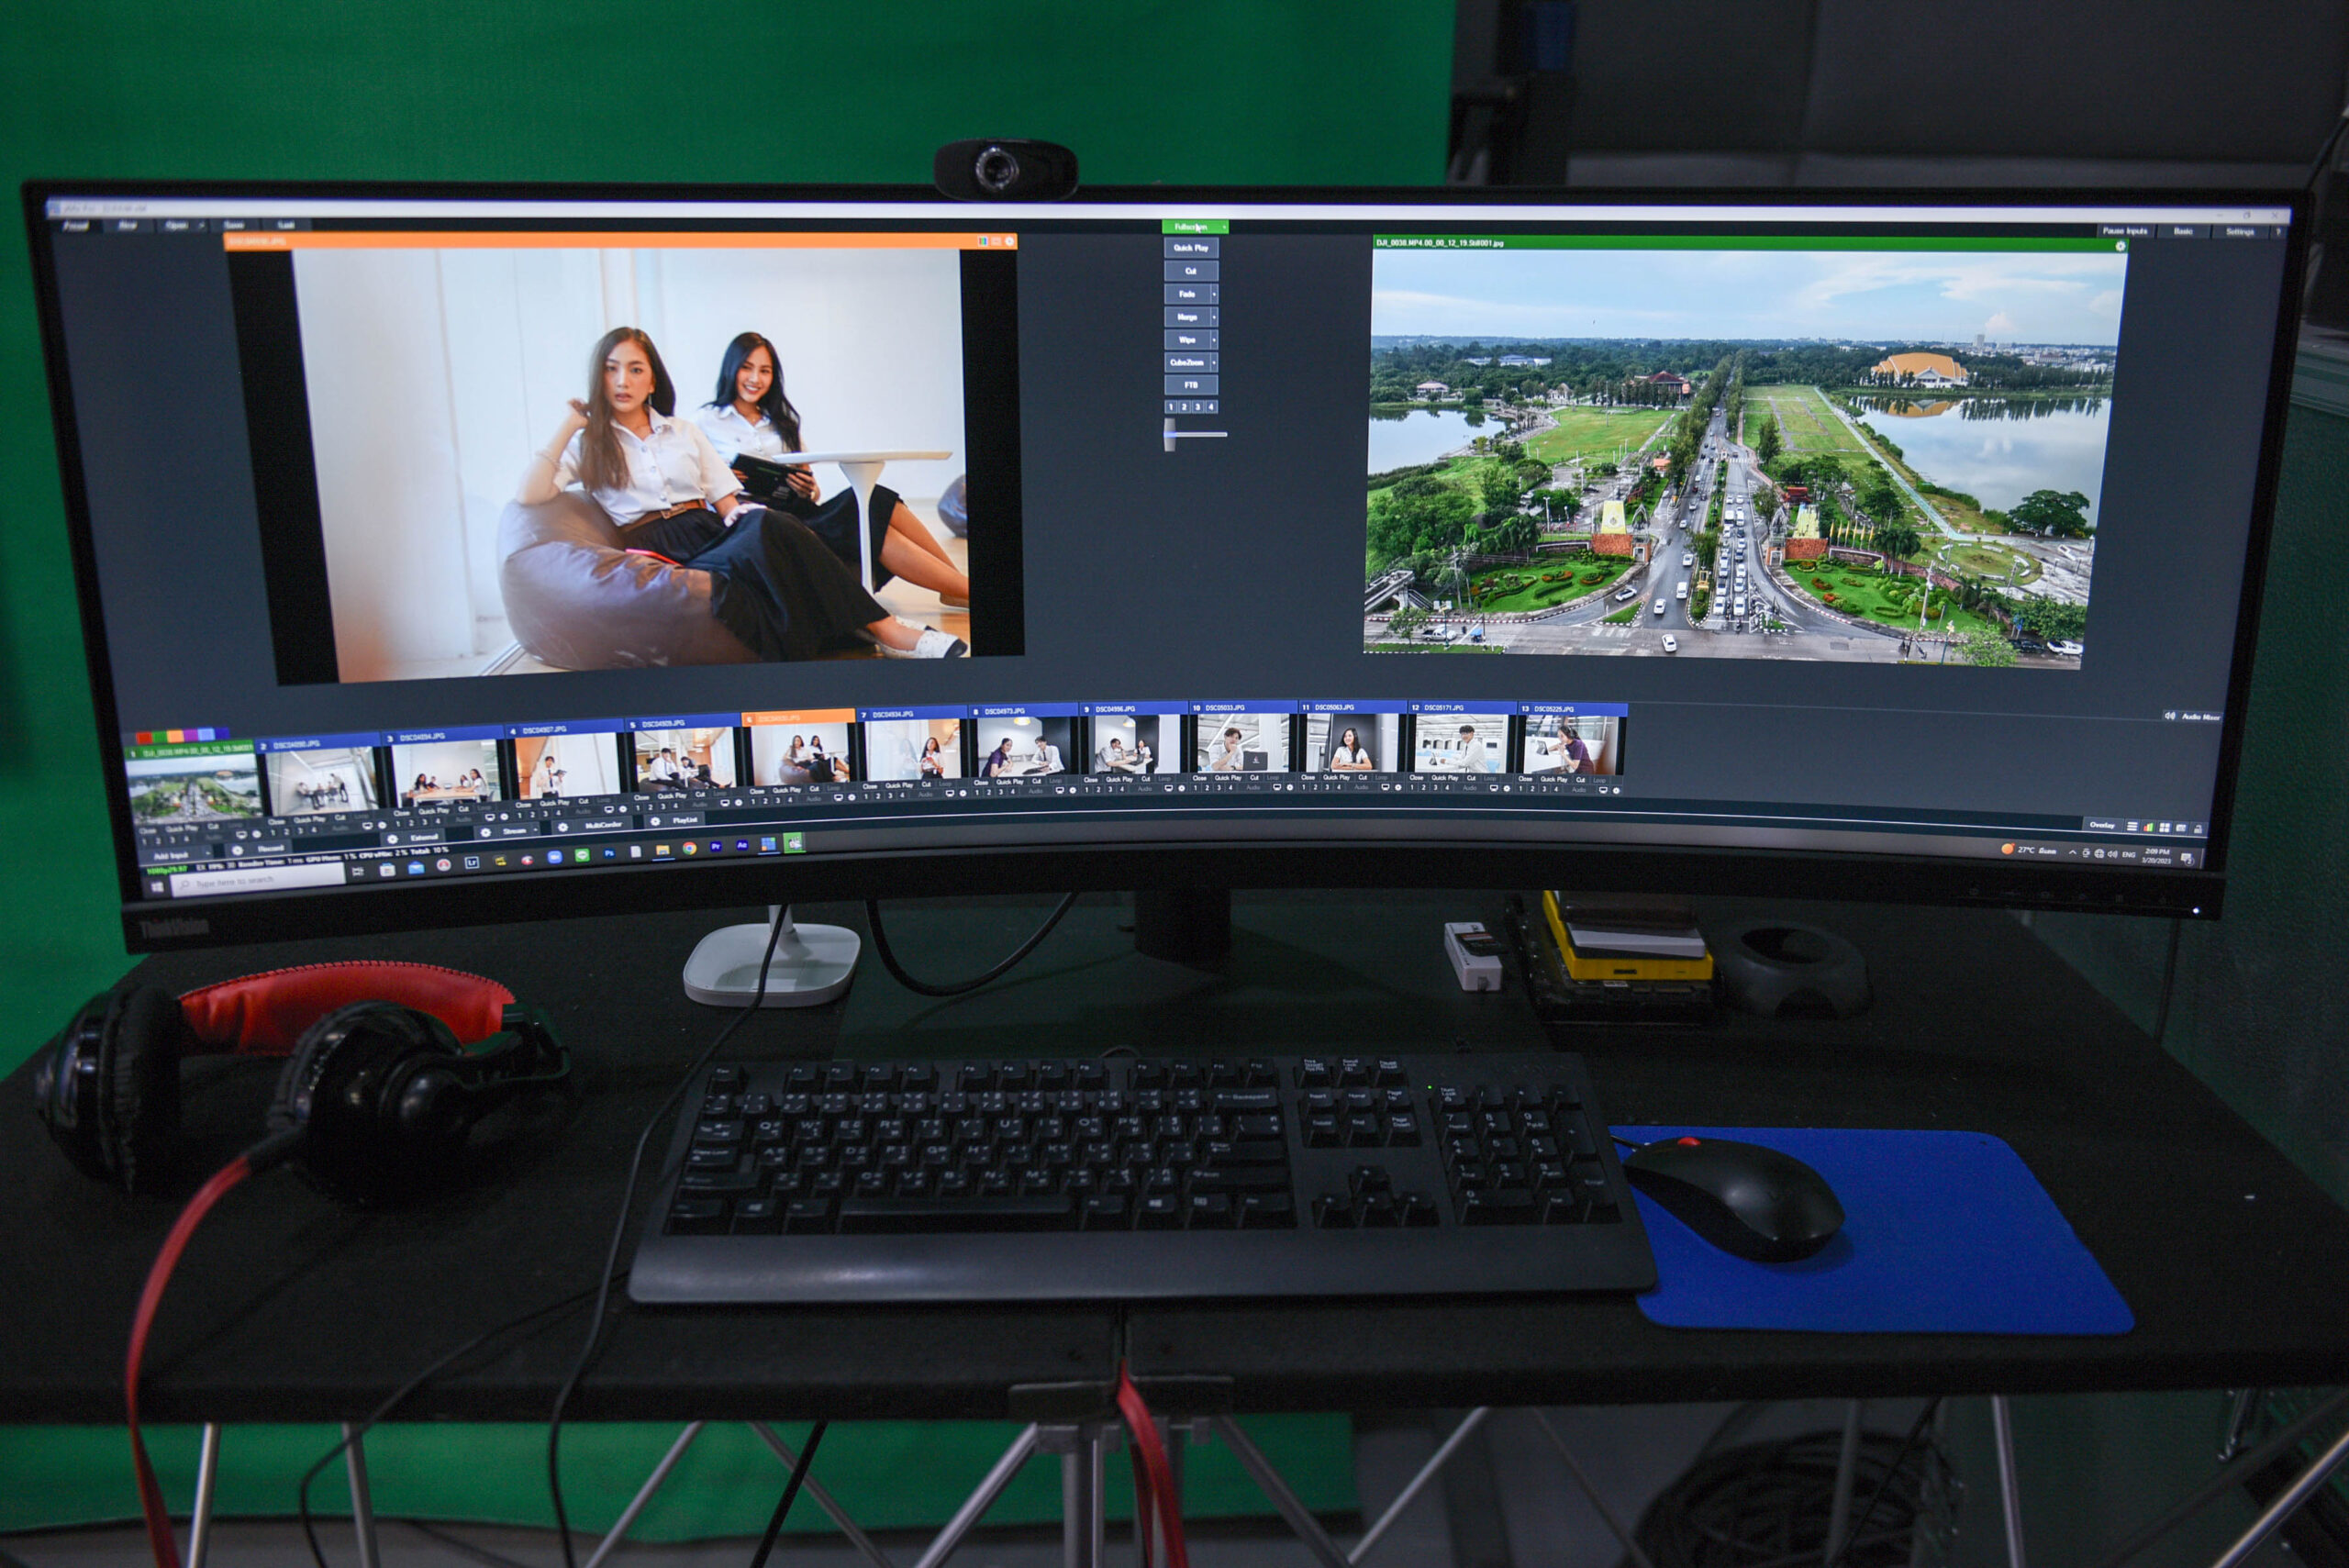Expand the Wipe transition dropdown arrow
The height and width of the screenshot is (1568, 2349).
coord(1214,341)
